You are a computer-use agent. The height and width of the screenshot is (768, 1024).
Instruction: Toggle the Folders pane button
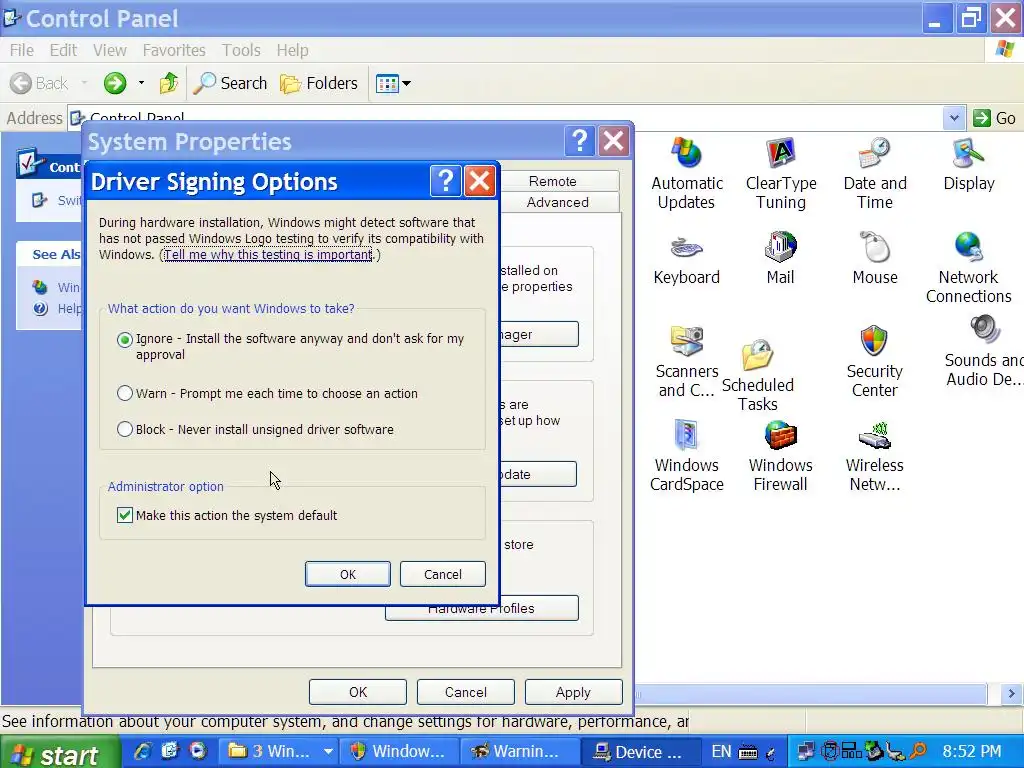point(319,83)
